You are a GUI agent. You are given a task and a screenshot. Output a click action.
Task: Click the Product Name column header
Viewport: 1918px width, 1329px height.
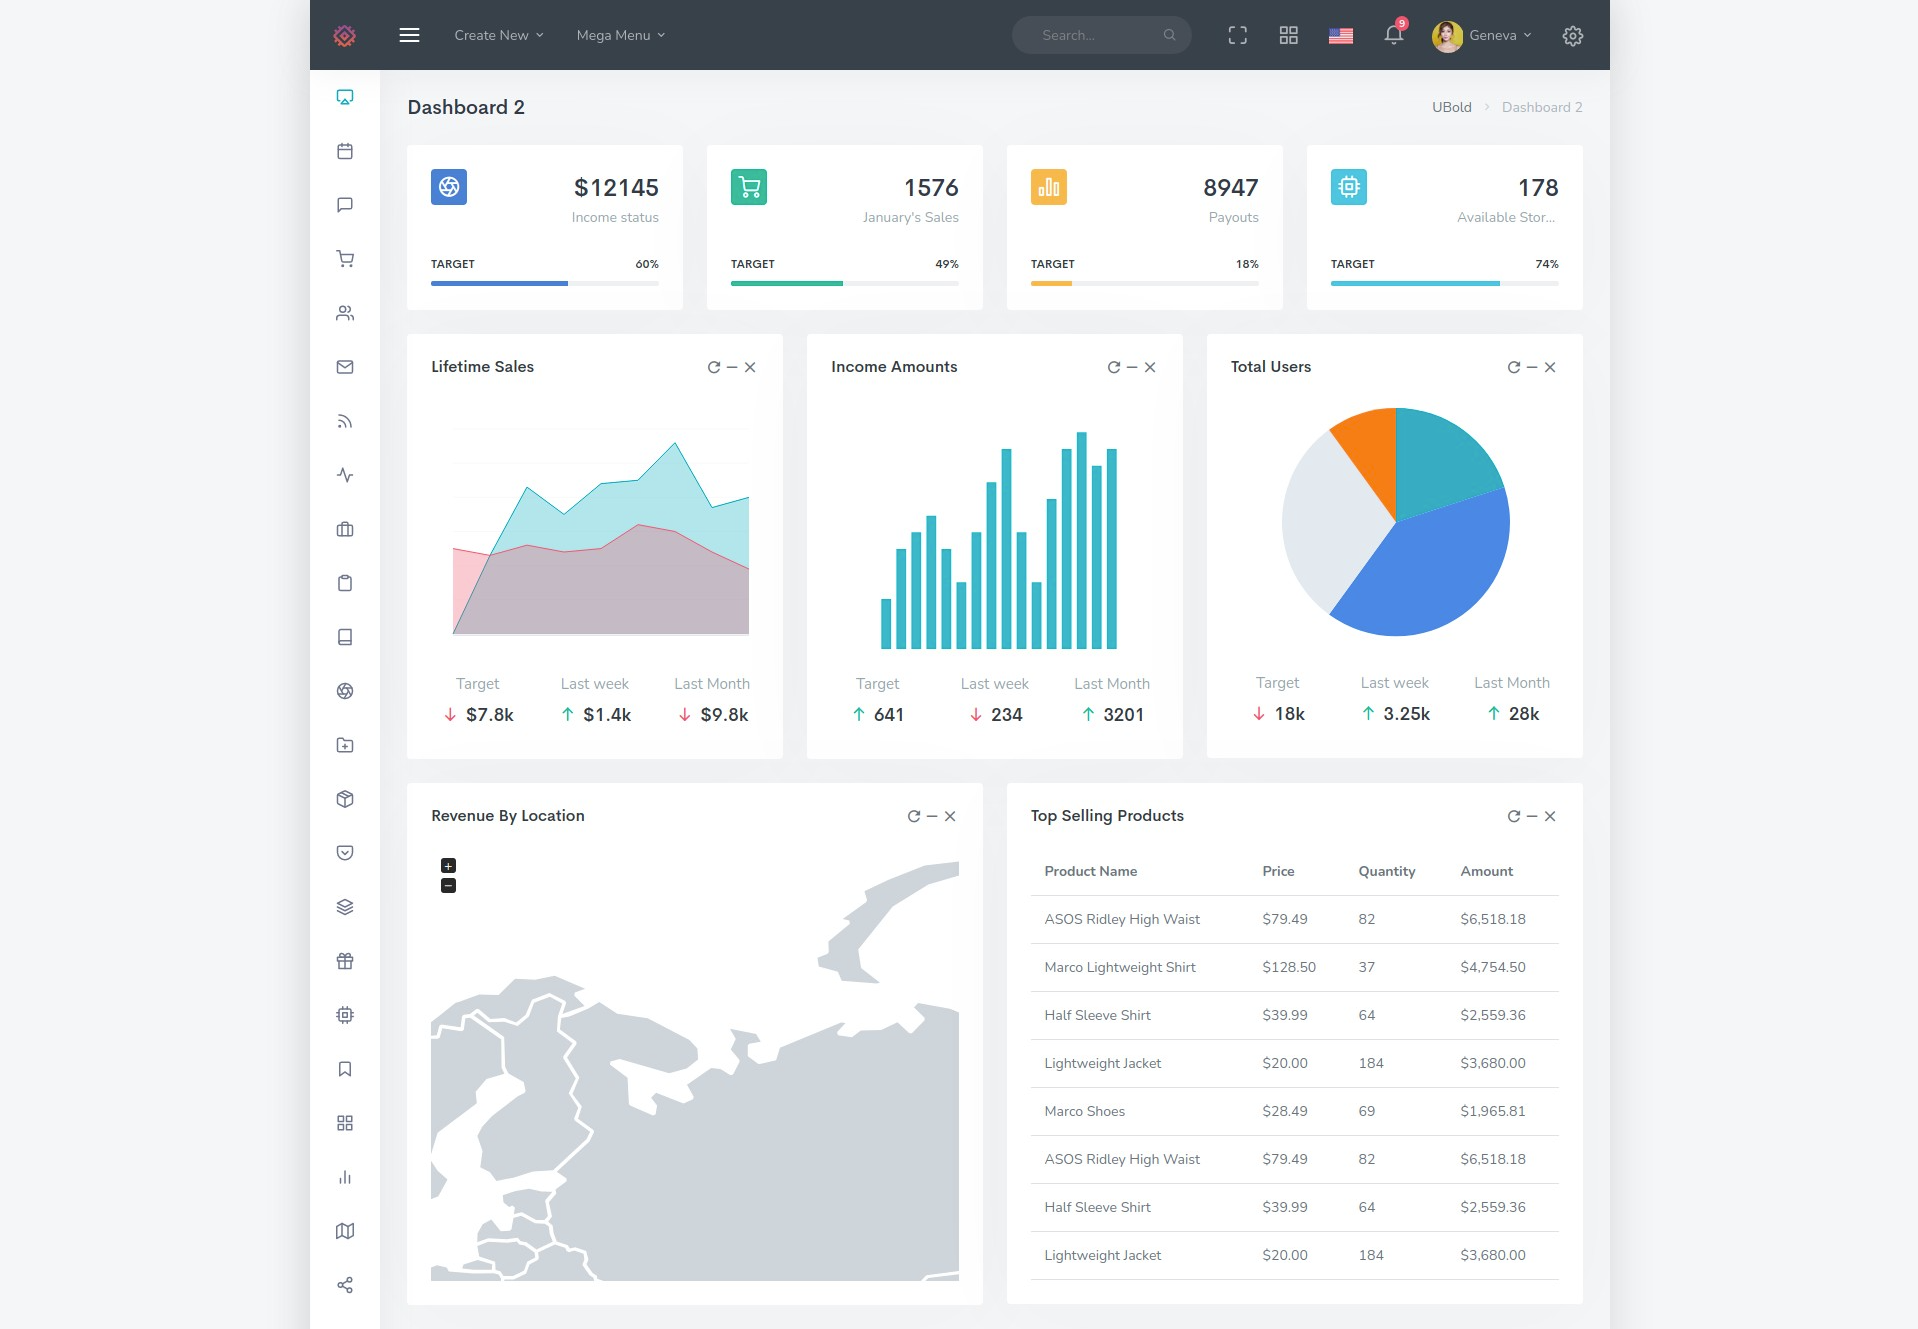[1090, 871]
